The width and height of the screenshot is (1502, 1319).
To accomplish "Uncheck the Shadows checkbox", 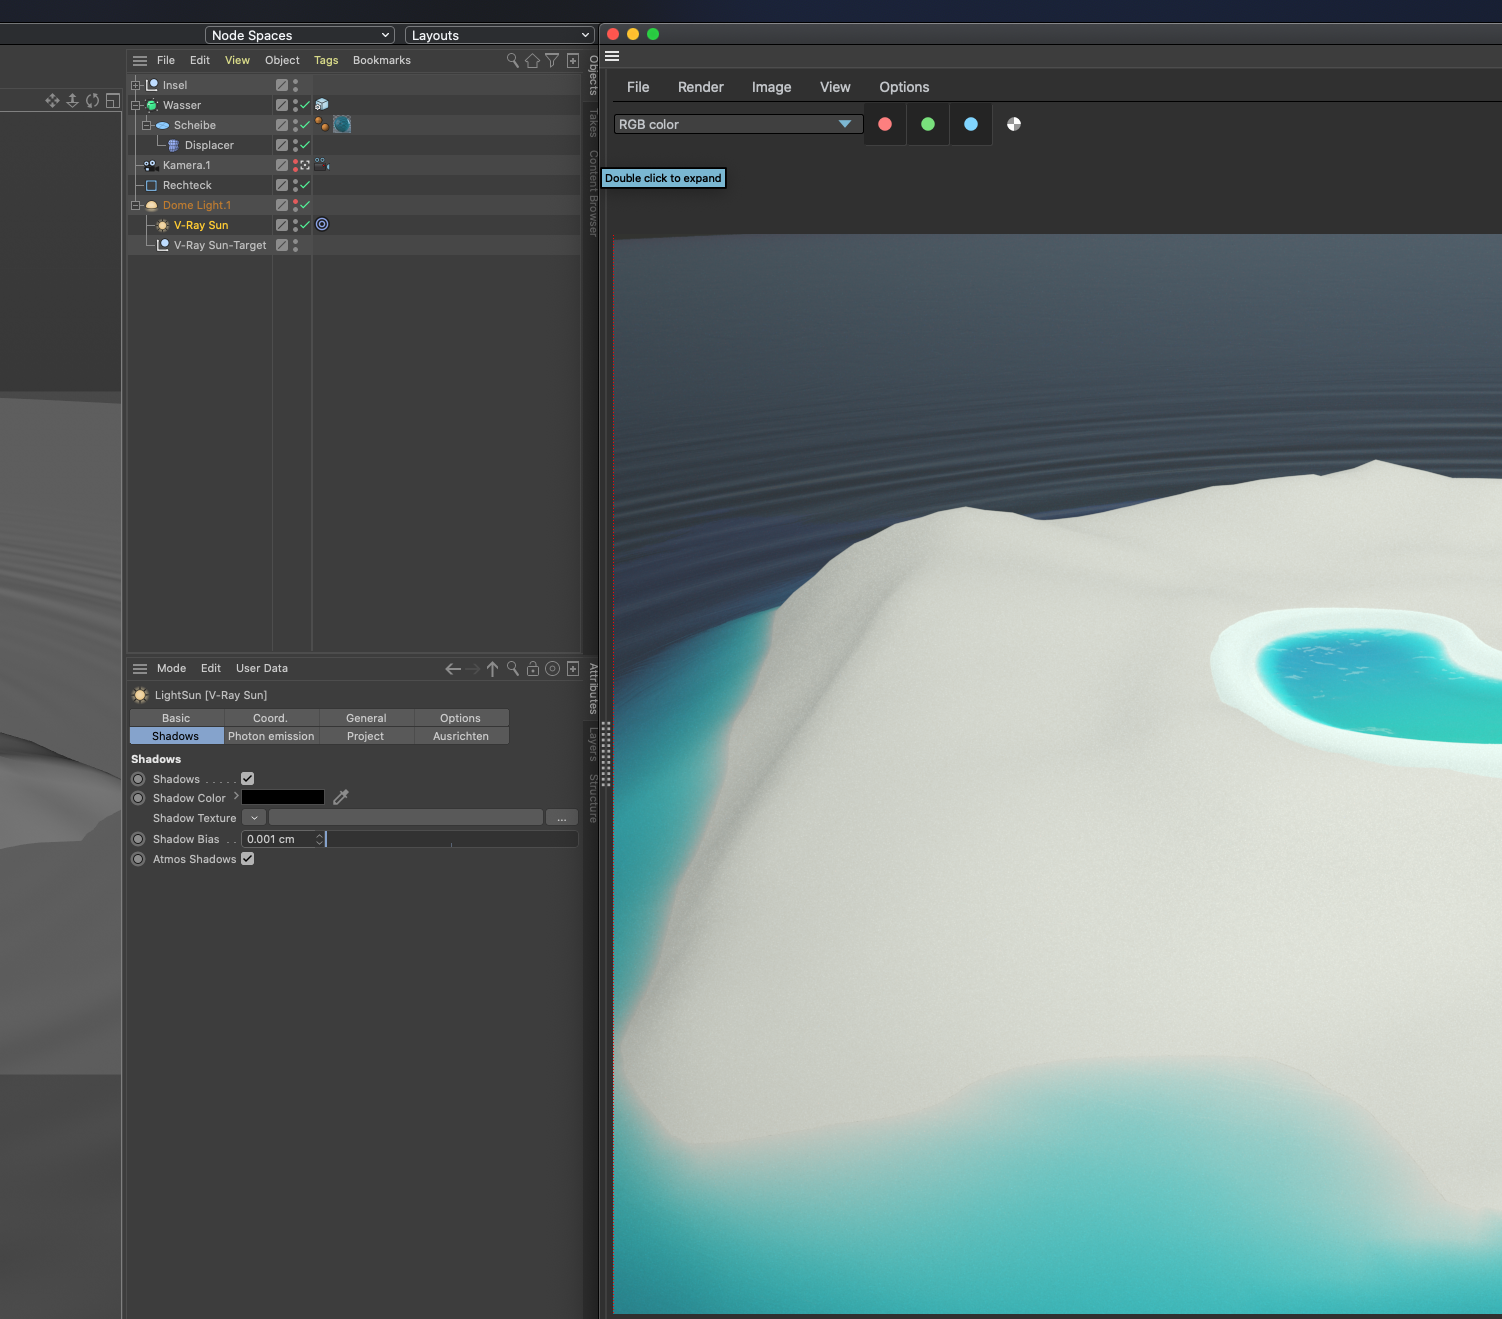I will tap(247, 778).
